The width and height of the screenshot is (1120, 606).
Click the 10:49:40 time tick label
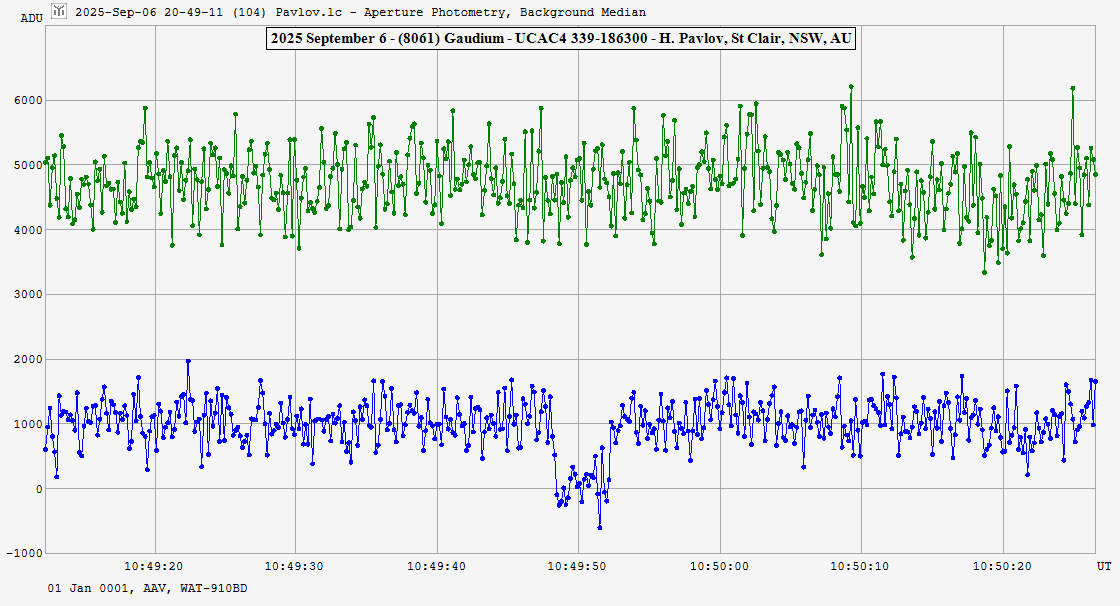tap(436, 566)
